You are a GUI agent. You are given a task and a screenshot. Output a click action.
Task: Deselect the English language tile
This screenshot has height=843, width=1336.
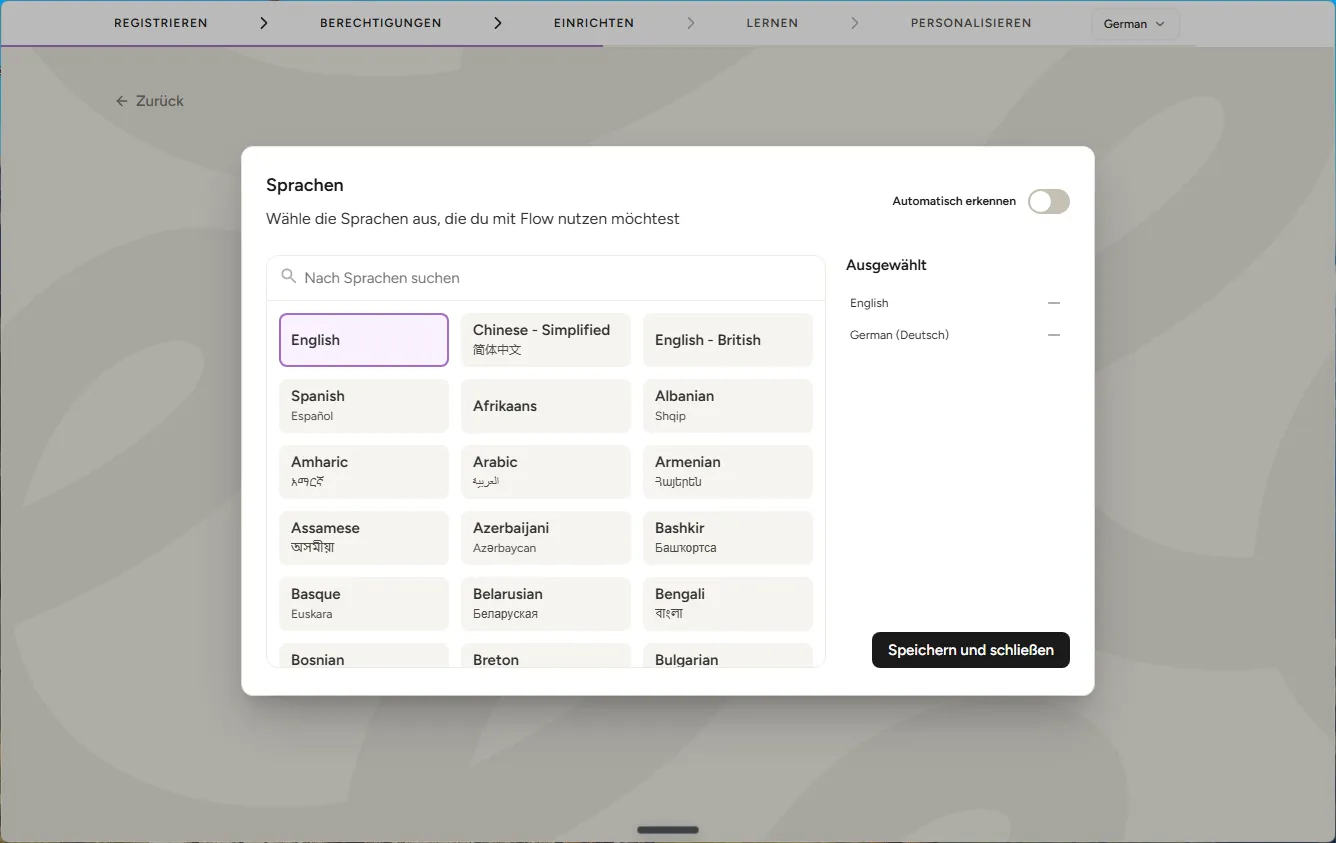(x=364, y=340)
